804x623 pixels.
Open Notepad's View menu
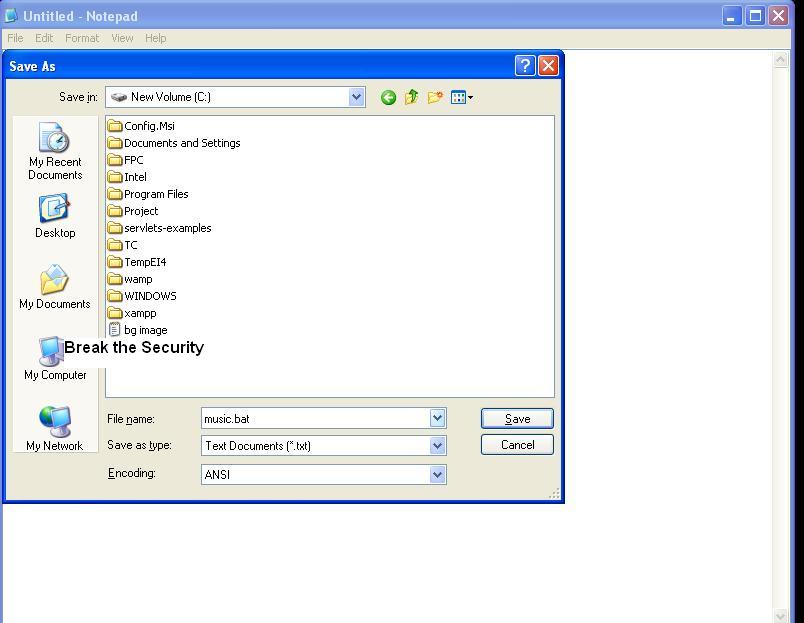point(123,38)
